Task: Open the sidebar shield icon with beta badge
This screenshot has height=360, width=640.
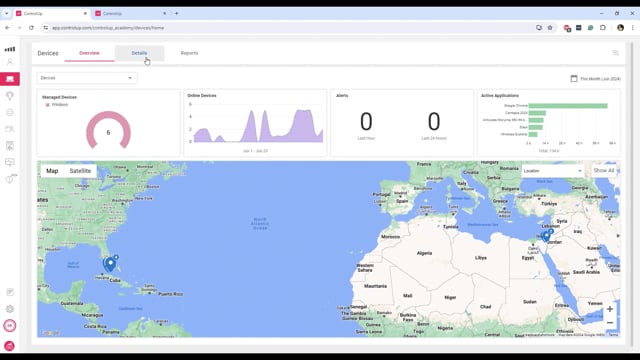Action: pyautogui.click(x=10, y=179)
